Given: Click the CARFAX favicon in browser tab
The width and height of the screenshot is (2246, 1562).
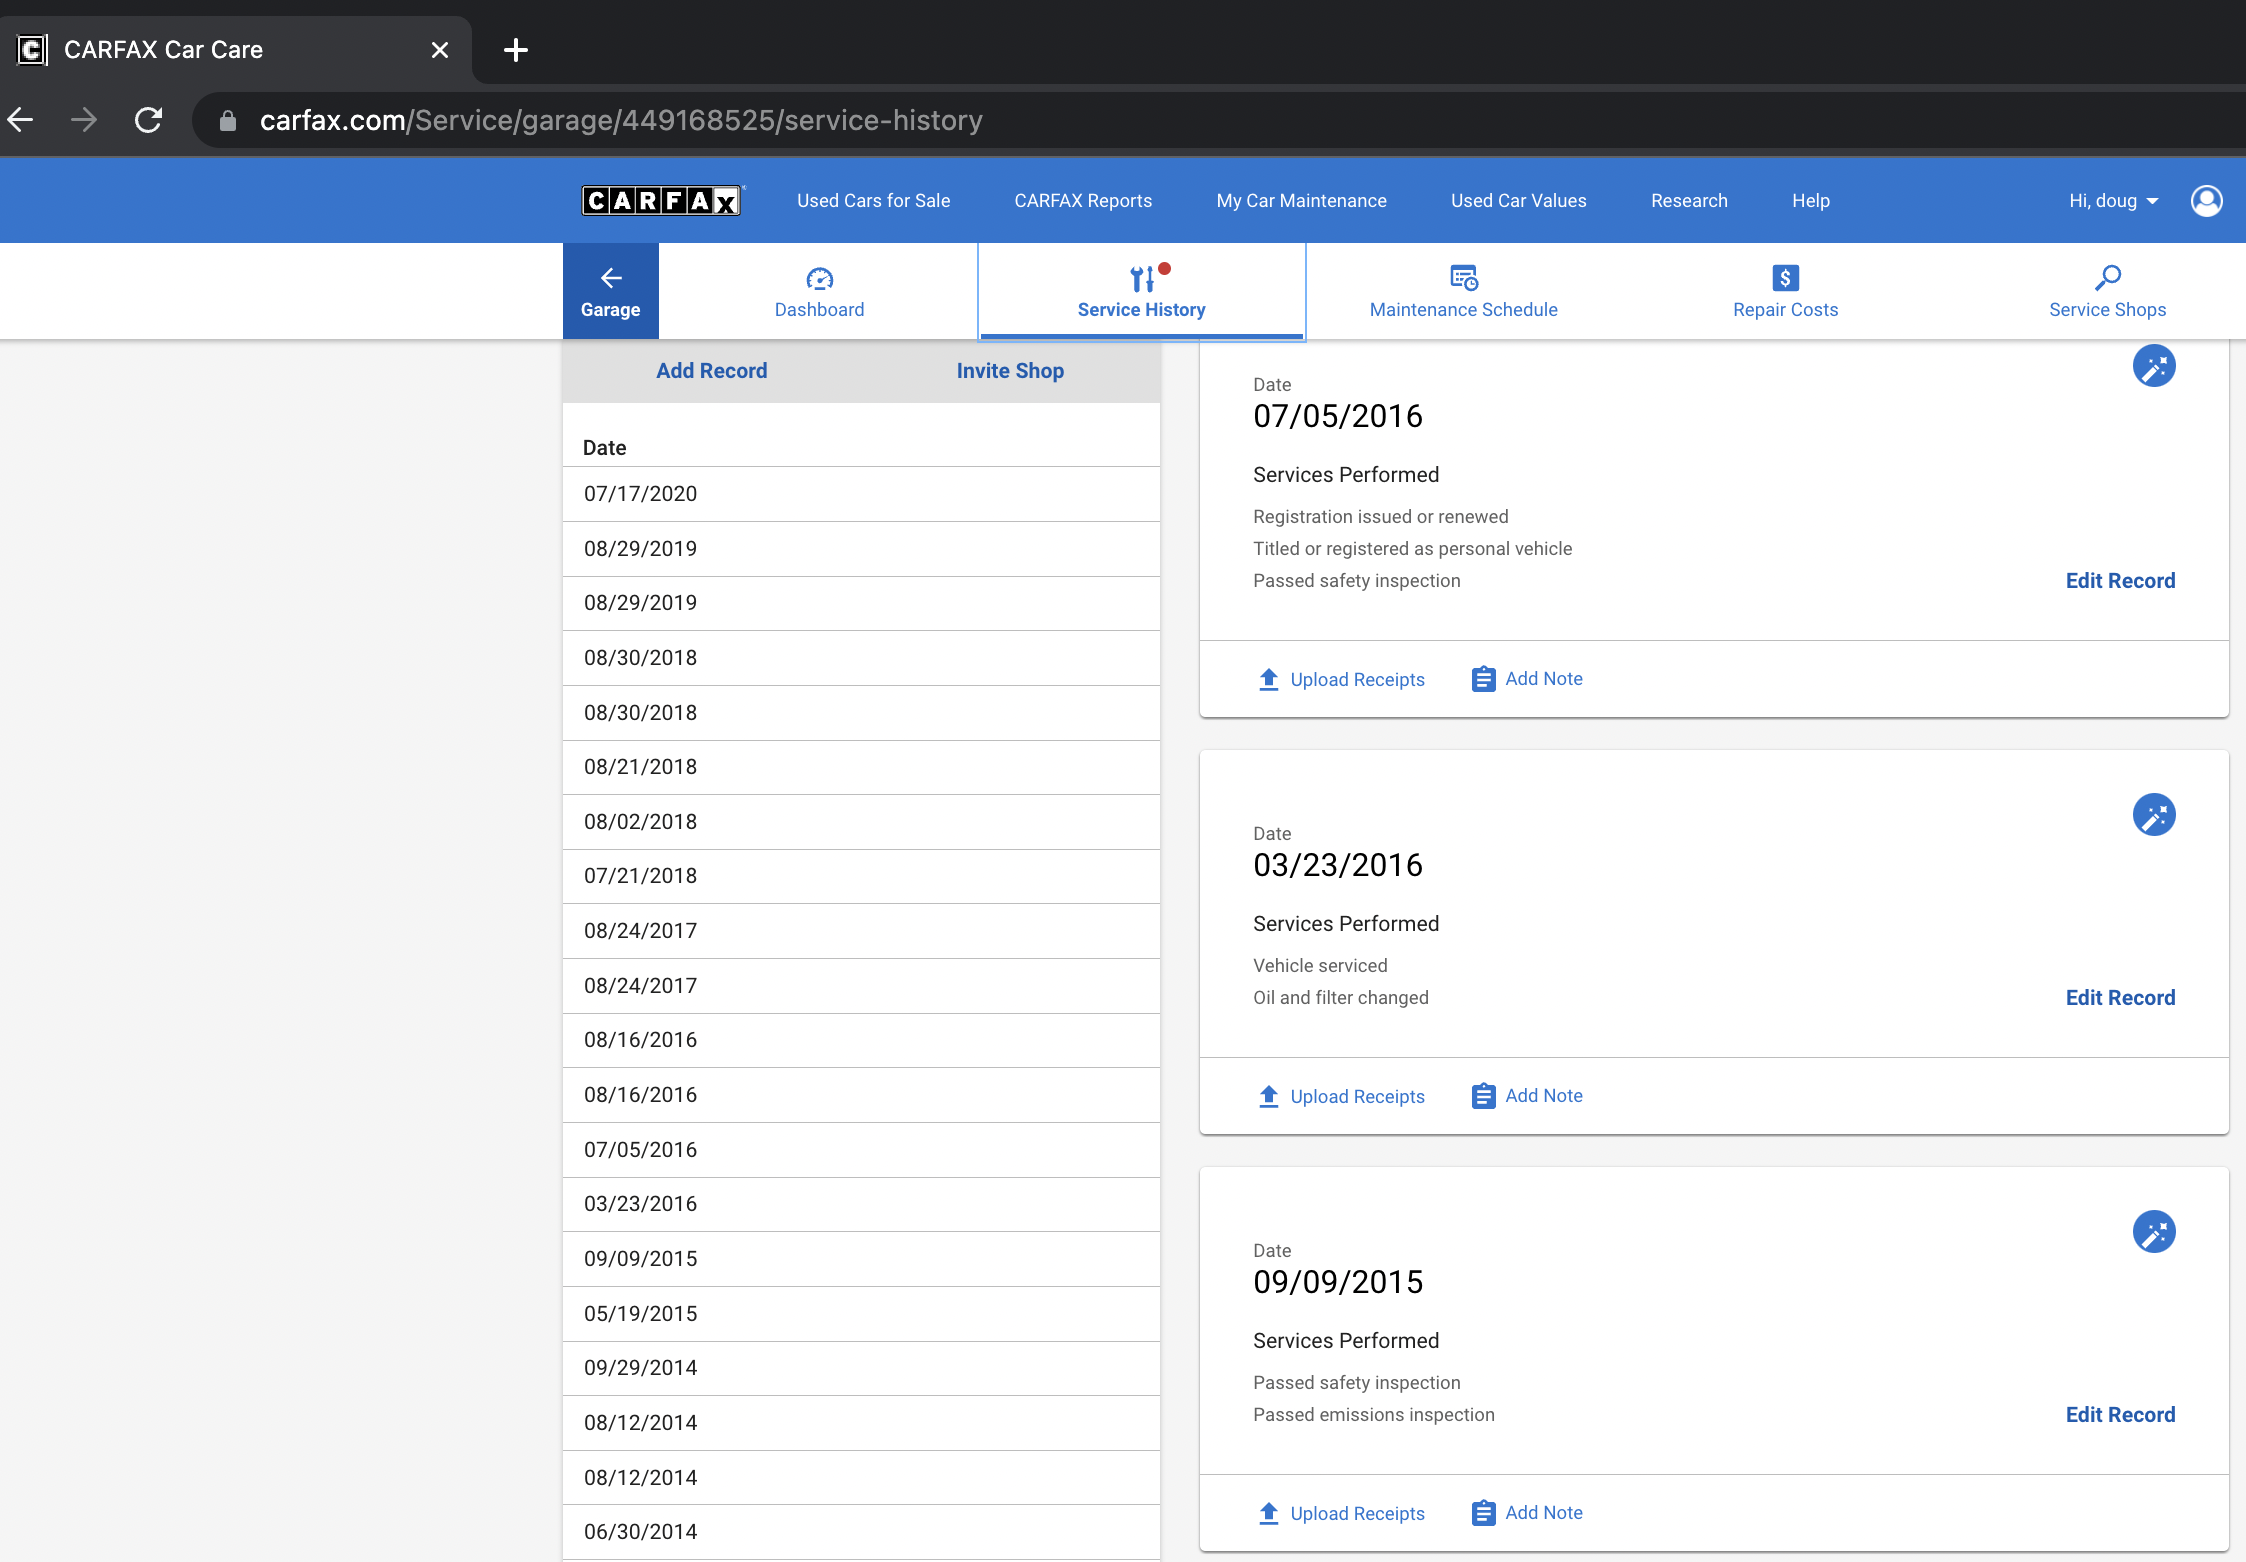Looking at the screenshot, I should (x=32, y=50).
